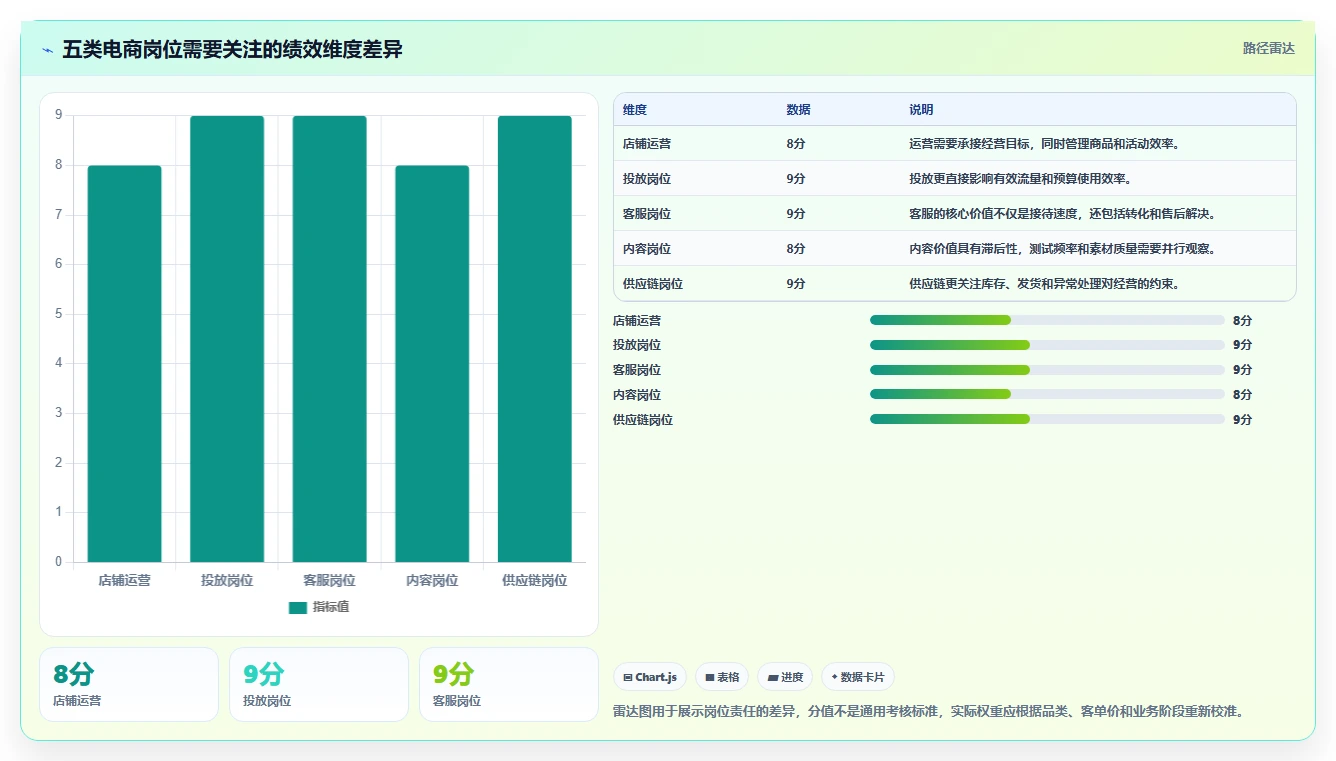The width and height of the screenshot is (1336, 761).
Task: Click the 9分 label next to 供应链岗位 progress
Action: pos(1242,420)
